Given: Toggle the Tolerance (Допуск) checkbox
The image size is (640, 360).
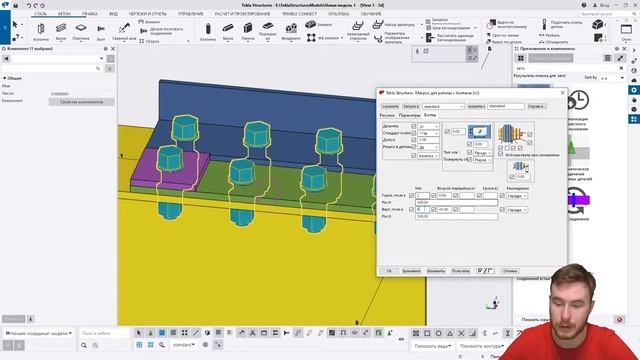Looking at the screenshot, I should [413, 140].
